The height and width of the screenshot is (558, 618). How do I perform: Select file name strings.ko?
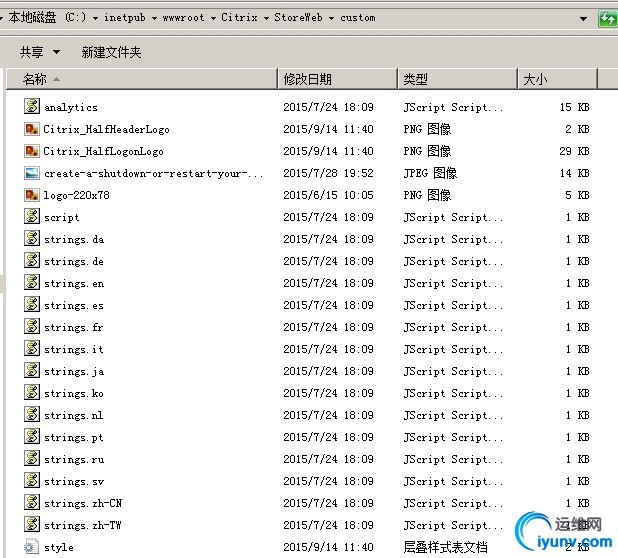(74, 393)
